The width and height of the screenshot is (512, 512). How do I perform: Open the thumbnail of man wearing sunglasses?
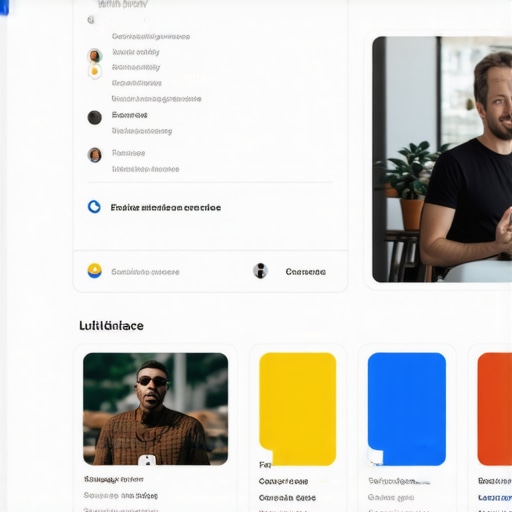pyautogui.click(x=156, y=409)
